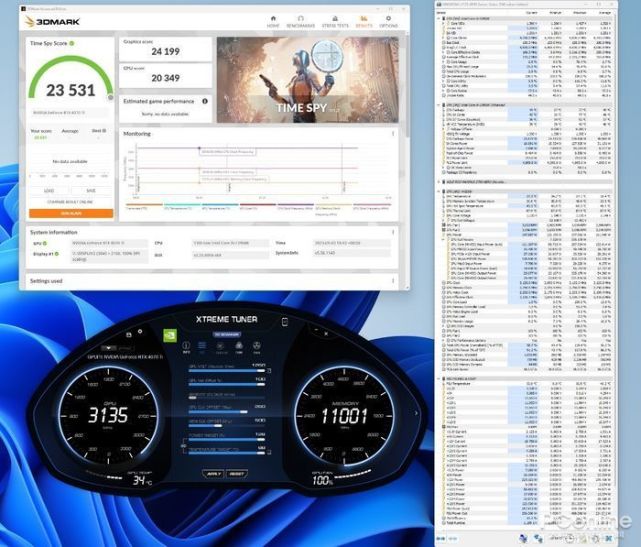Click the GPU green check in System information
641x547 pixels.
[45, 243]
